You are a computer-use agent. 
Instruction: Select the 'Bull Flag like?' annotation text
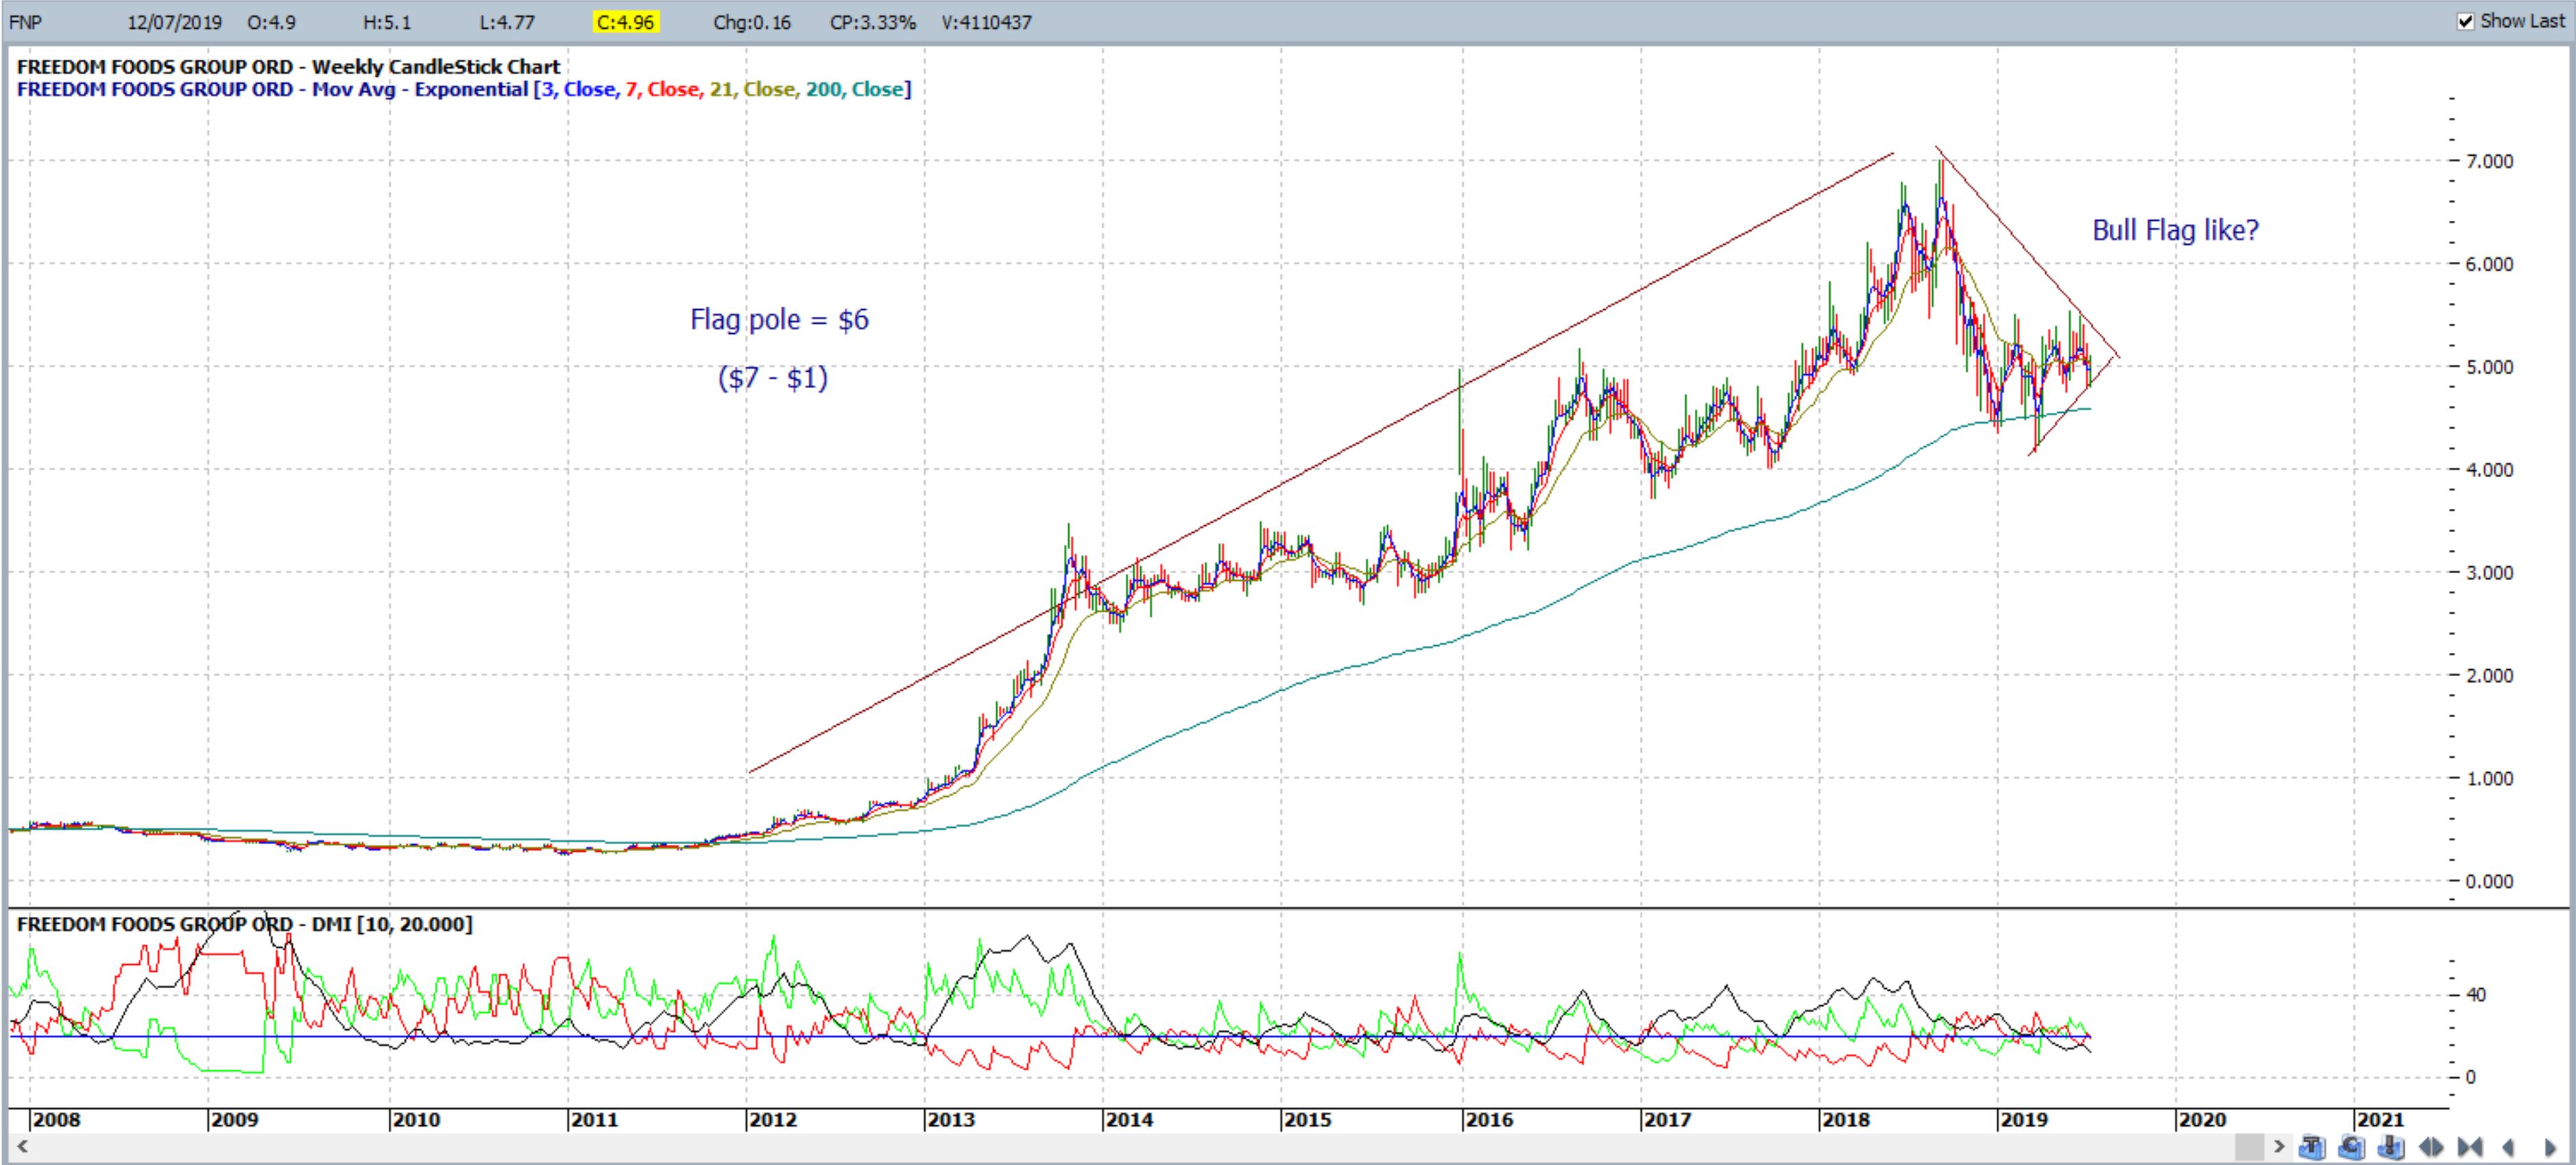coord(2175,231)
